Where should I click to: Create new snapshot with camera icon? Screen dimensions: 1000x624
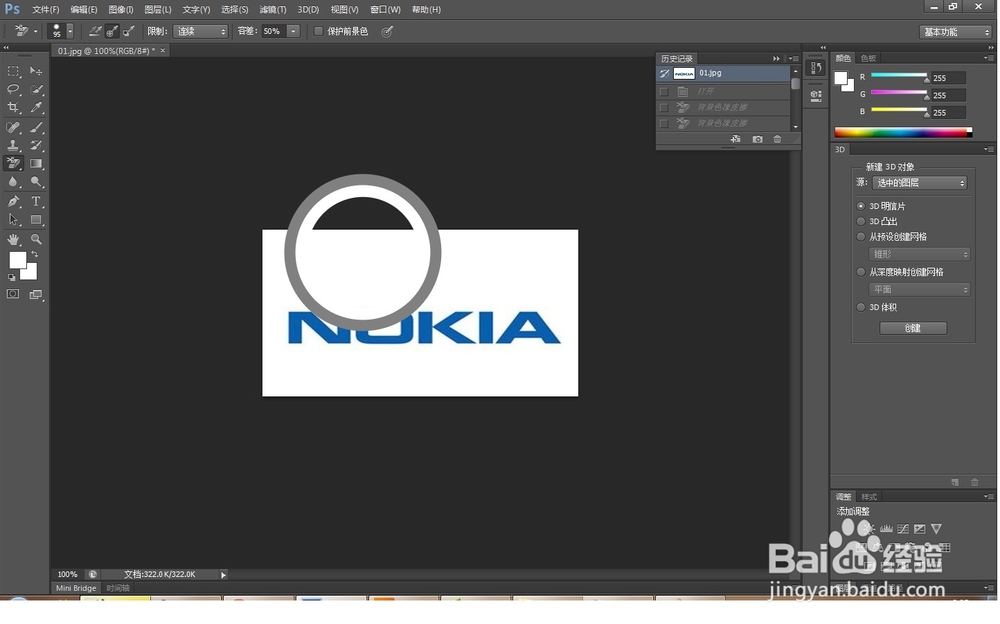757,139
